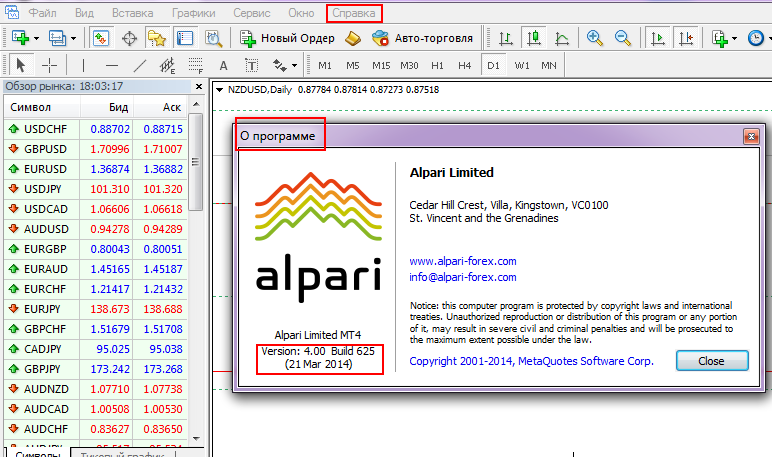
Task: Click the Close button in About dialog
Action: 712,361
